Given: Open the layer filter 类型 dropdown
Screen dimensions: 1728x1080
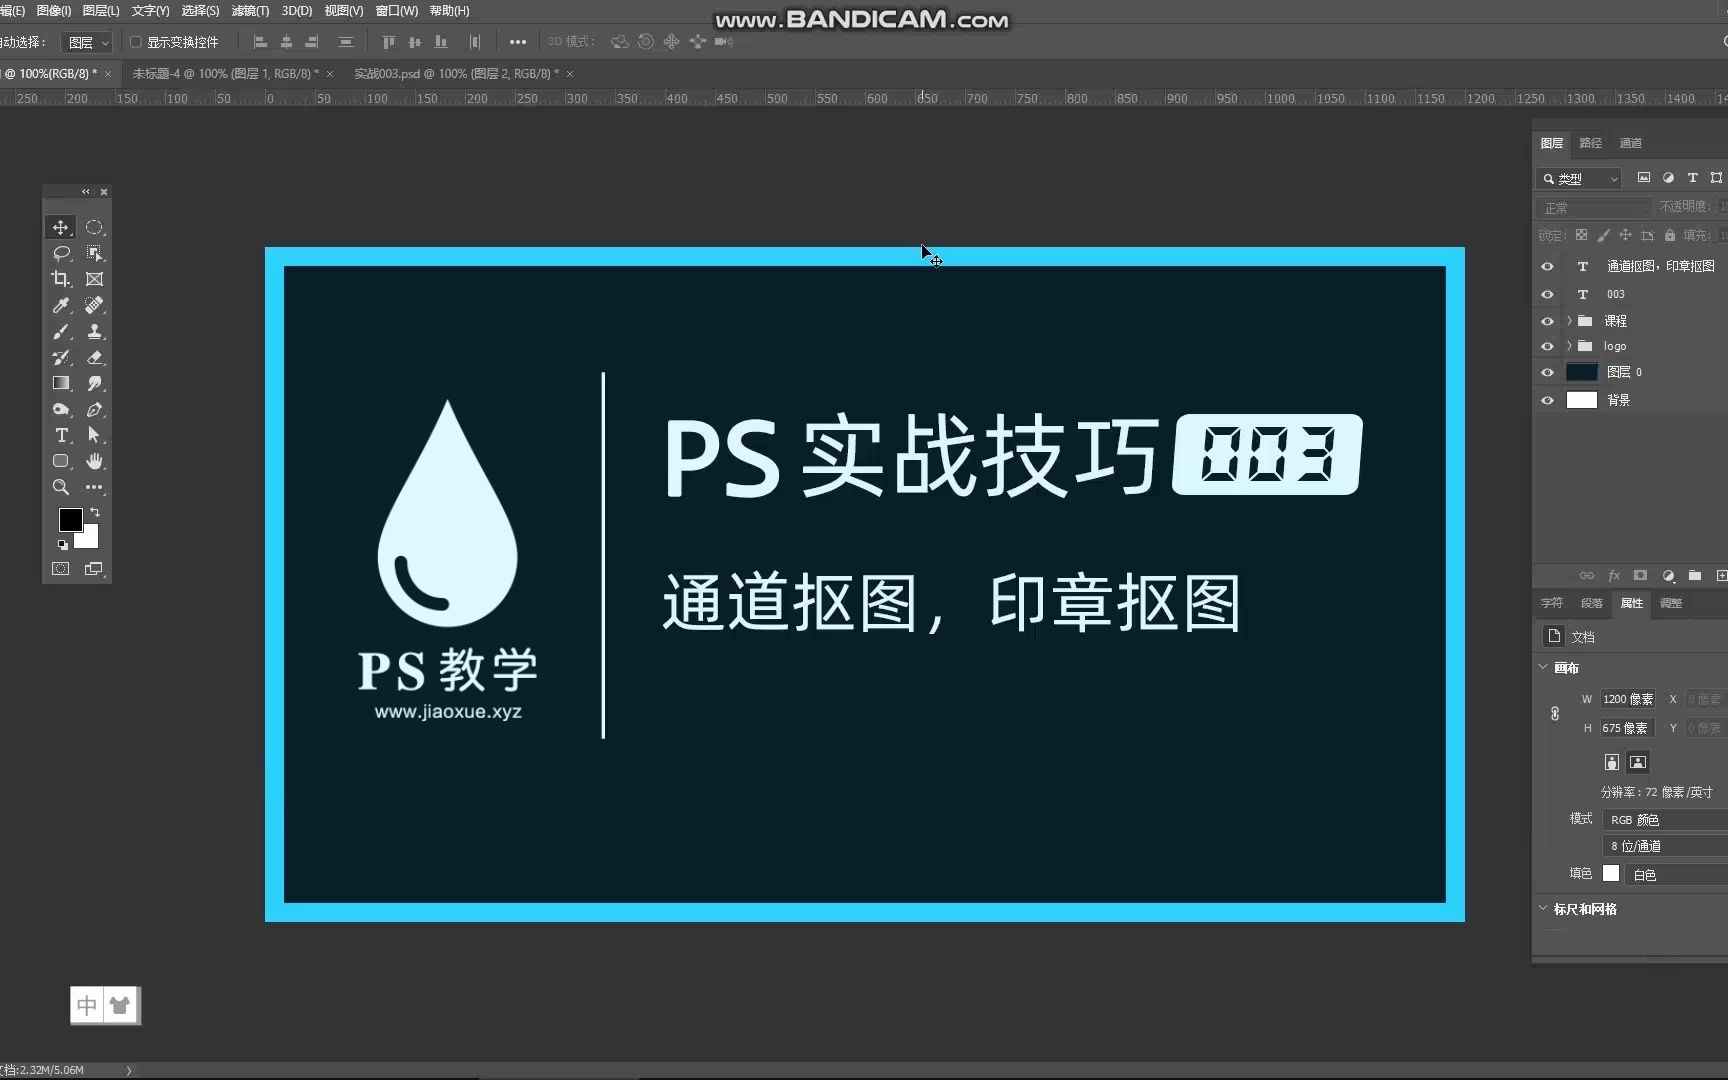Looking at the screenshot, I should coord(1579,178).
